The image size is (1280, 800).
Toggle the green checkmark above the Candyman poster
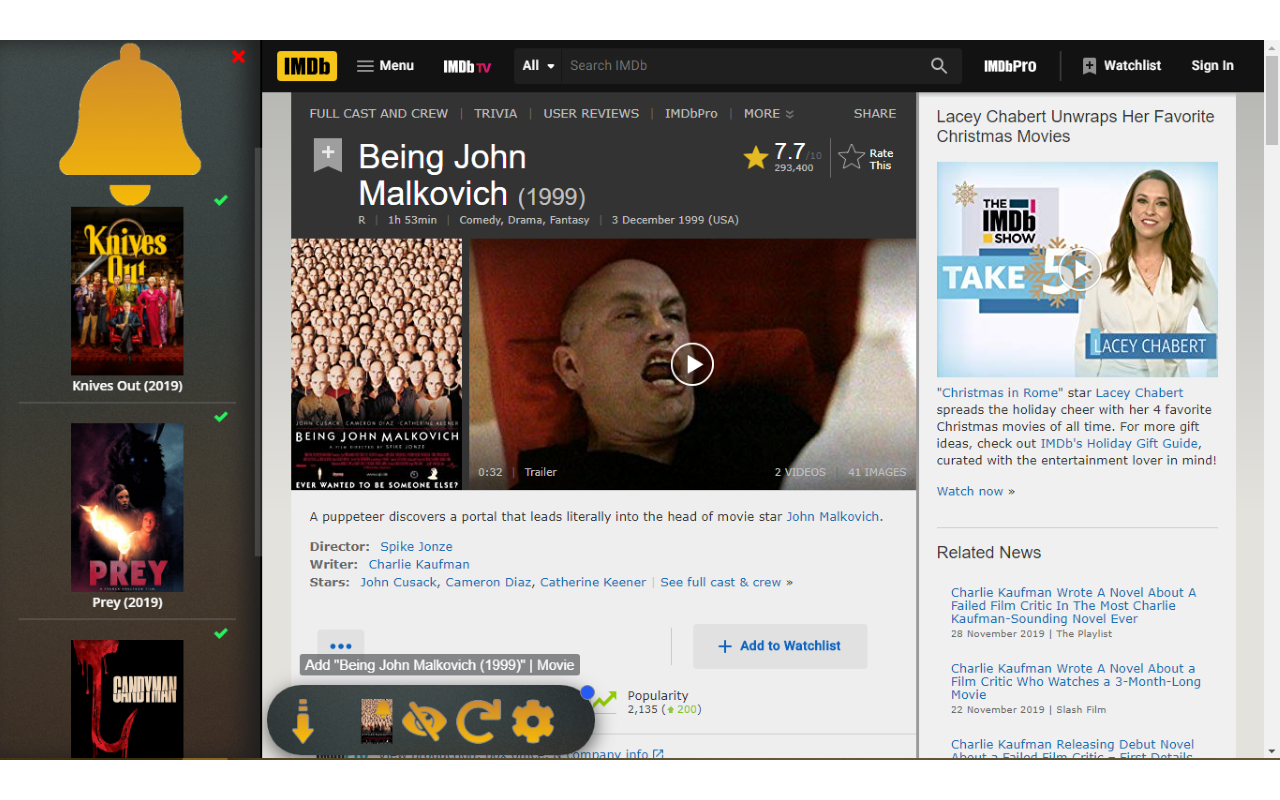click(x=221, y=633)
